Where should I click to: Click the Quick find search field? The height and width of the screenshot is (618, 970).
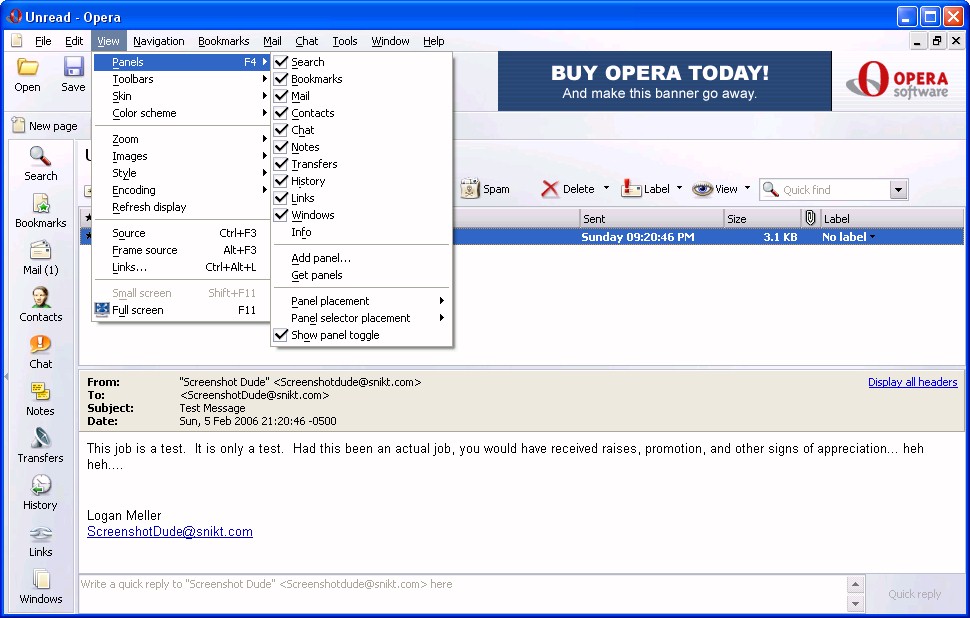click(x=835, y=189)
